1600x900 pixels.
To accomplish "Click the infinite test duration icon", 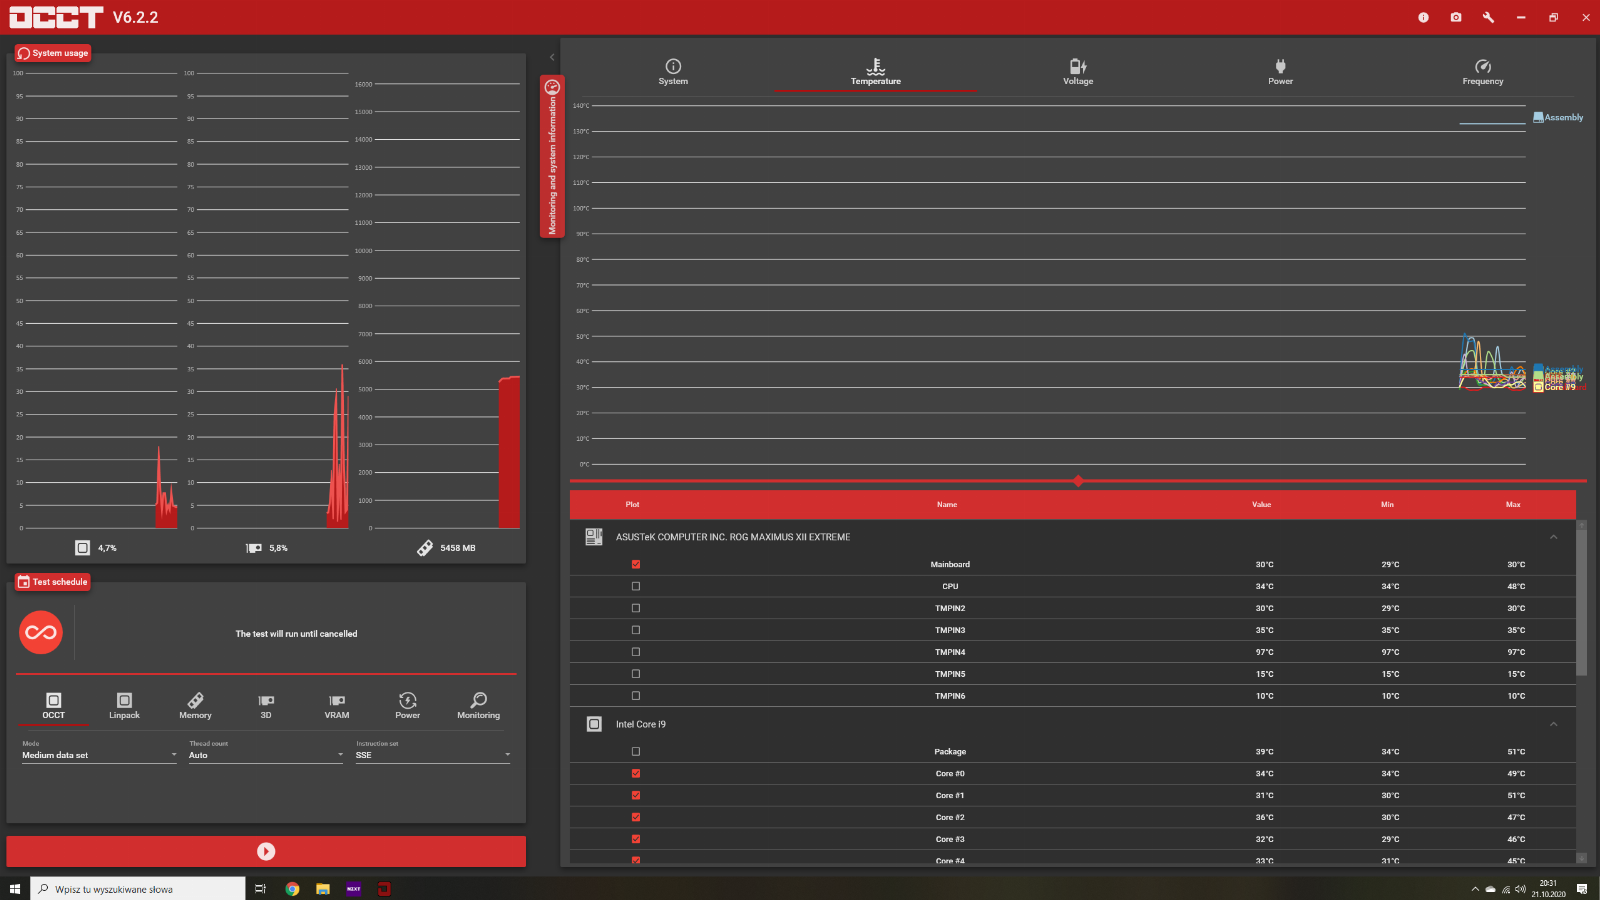I will click(x=41, y=632).
